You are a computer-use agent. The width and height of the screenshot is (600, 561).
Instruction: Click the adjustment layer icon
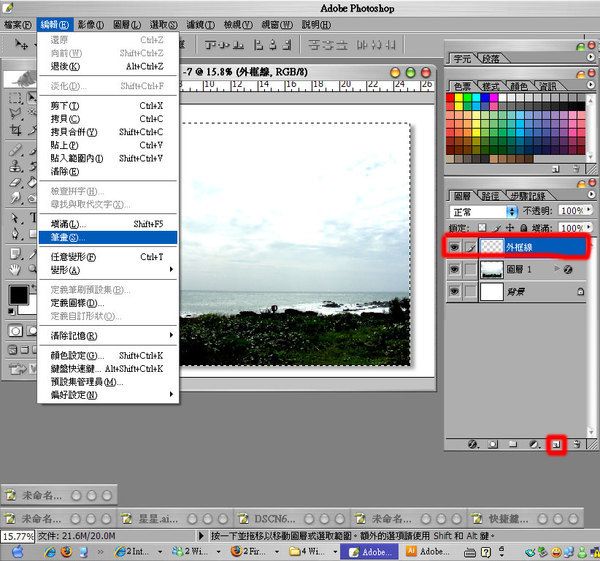point(534,442)
